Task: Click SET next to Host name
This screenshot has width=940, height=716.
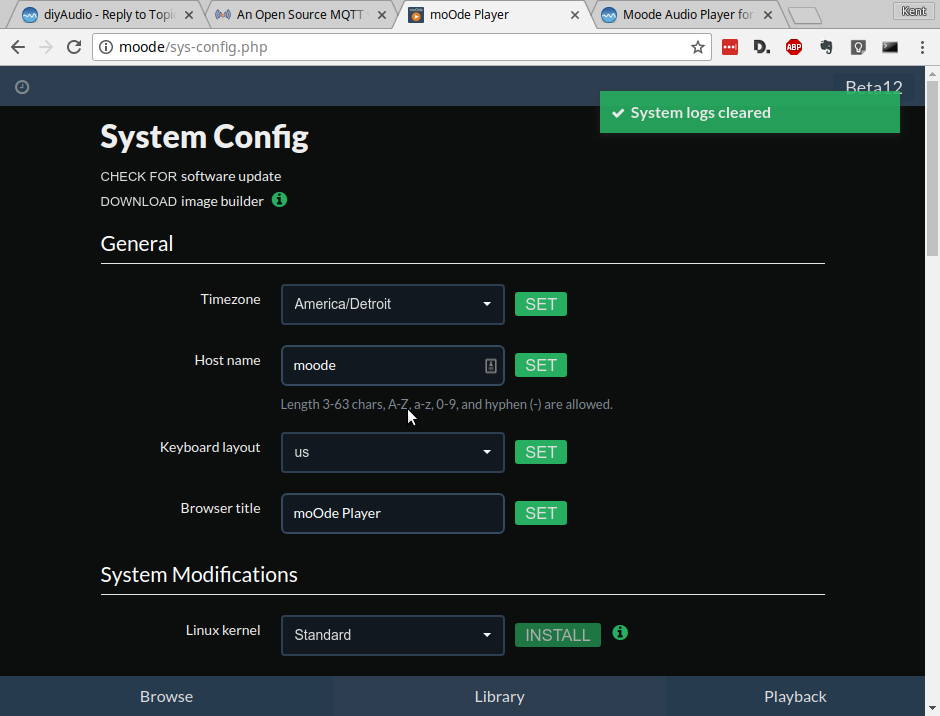Action: click(541, 365)
